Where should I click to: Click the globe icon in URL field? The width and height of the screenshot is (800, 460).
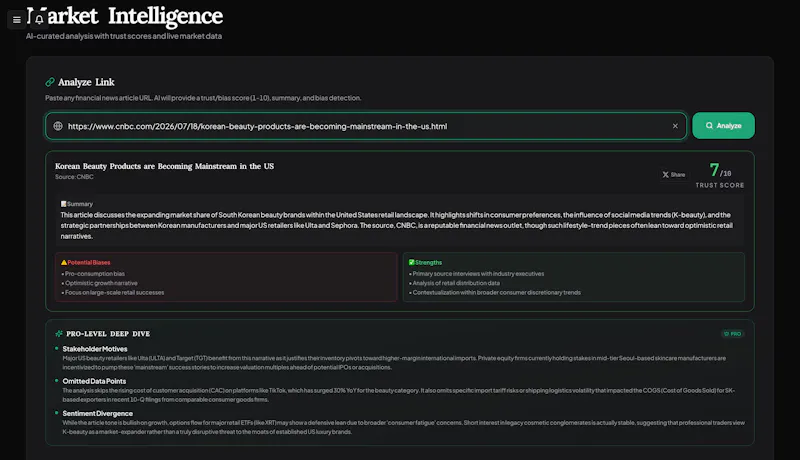58,126
